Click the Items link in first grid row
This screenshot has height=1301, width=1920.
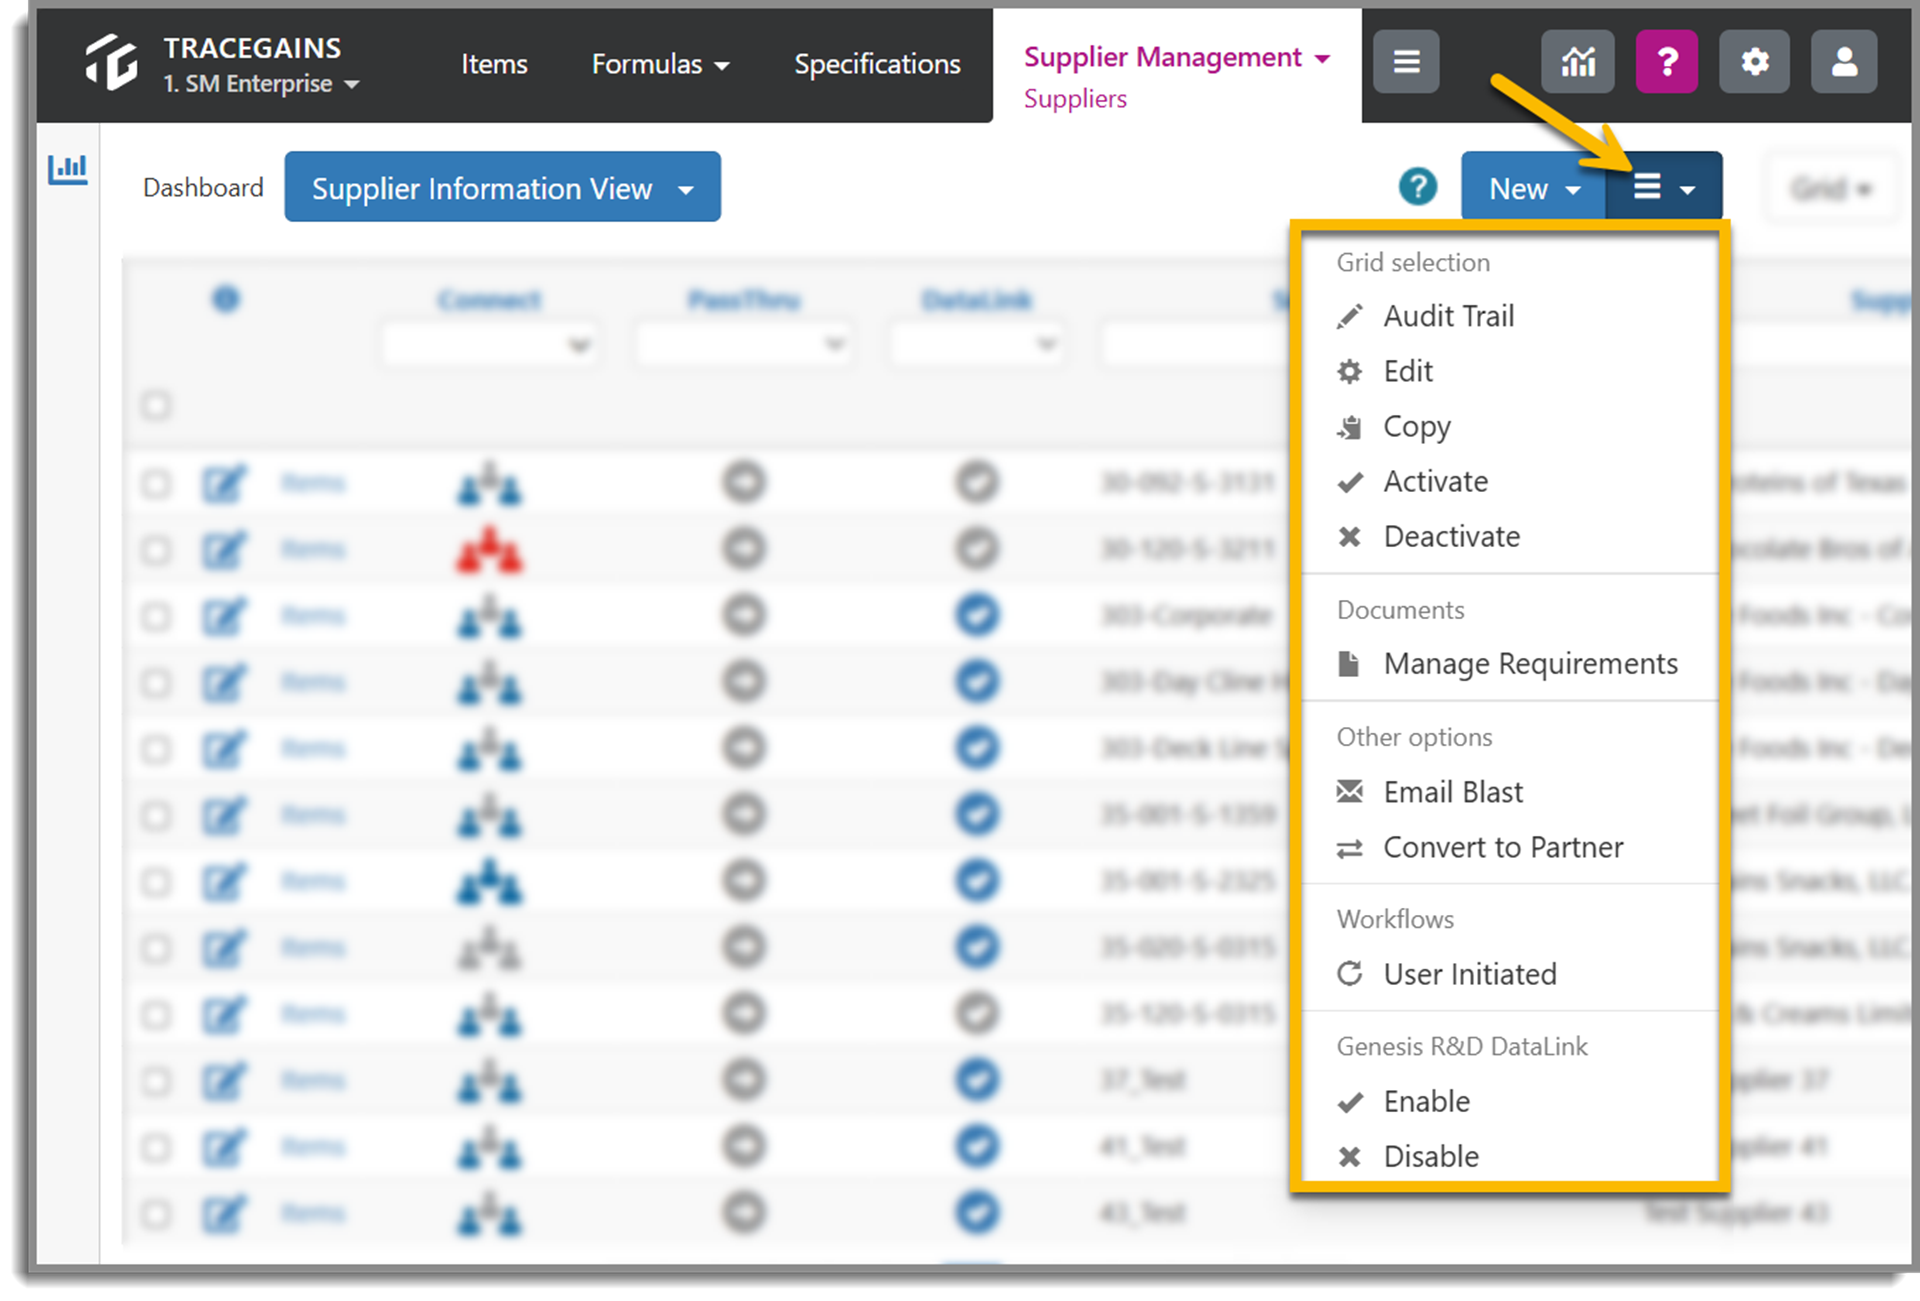pos(313,484)
